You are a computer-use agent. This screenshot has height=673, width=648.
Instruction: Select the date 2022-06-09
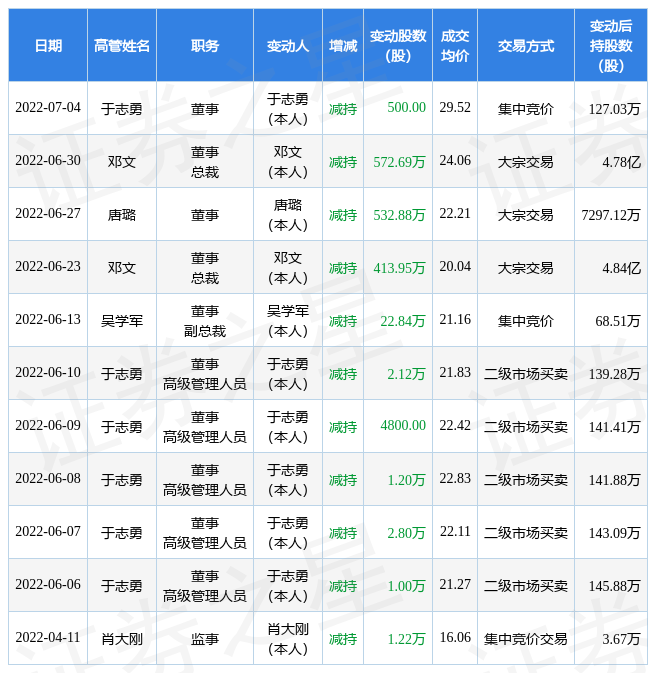tap(48, 425)
